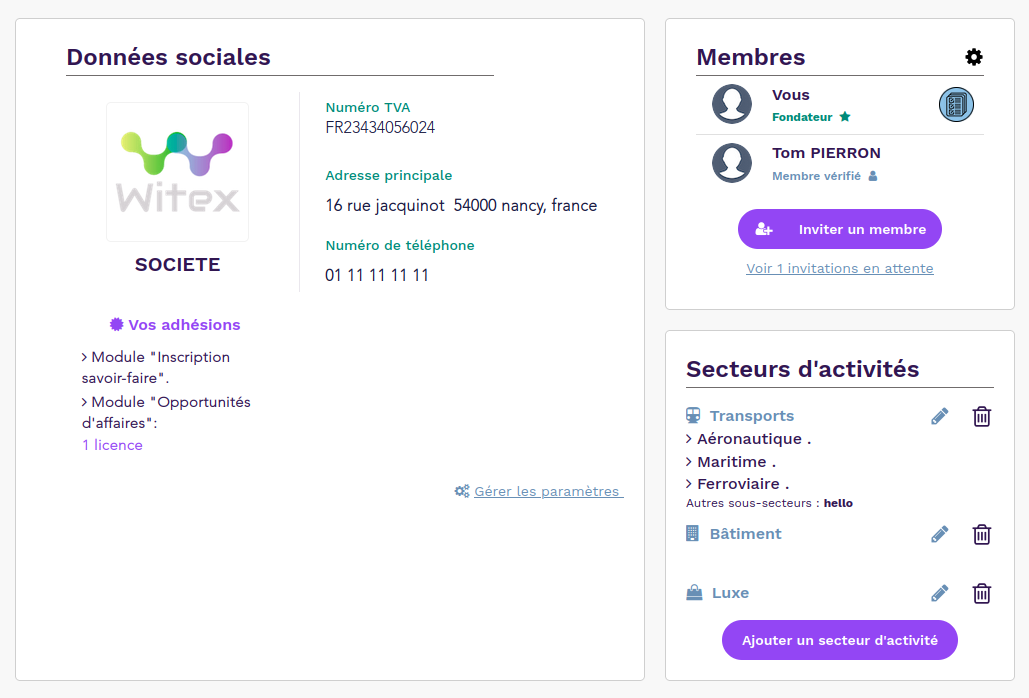Click the star beside Fondateur

[x=845, y=116]
